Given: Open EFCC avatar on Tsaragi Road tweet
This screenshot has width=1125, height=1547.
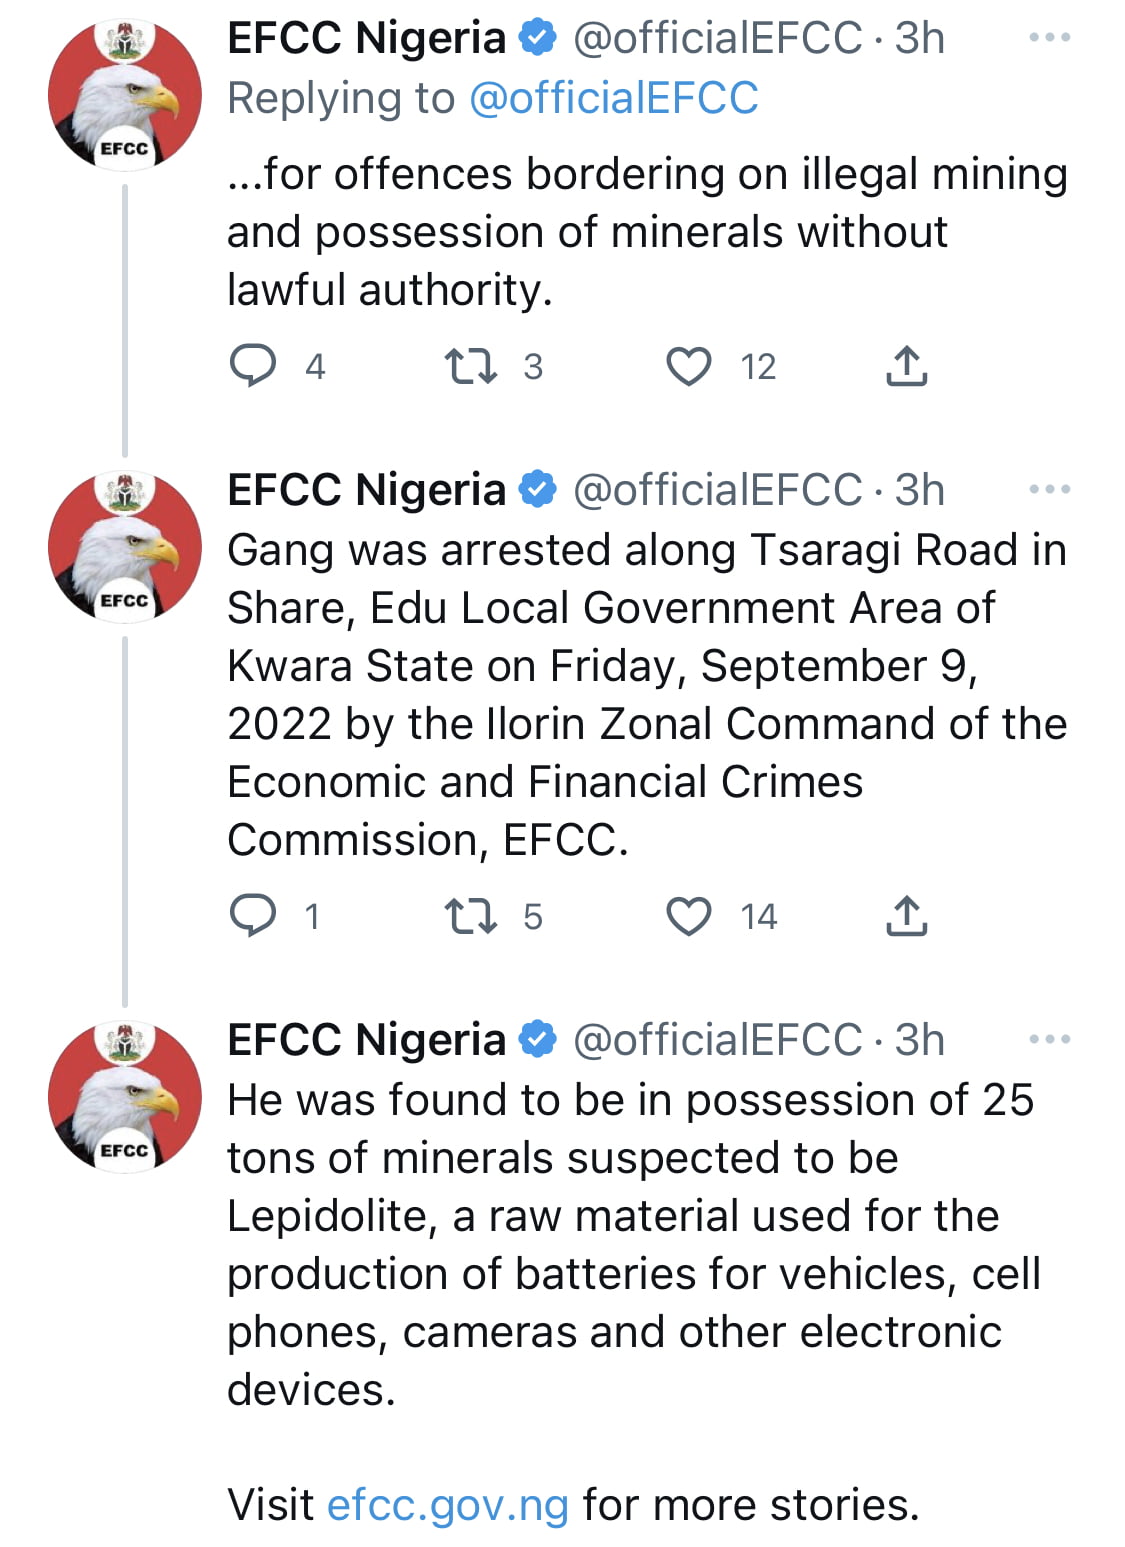Looking at the screenshot, I should (x=125, y=547).
